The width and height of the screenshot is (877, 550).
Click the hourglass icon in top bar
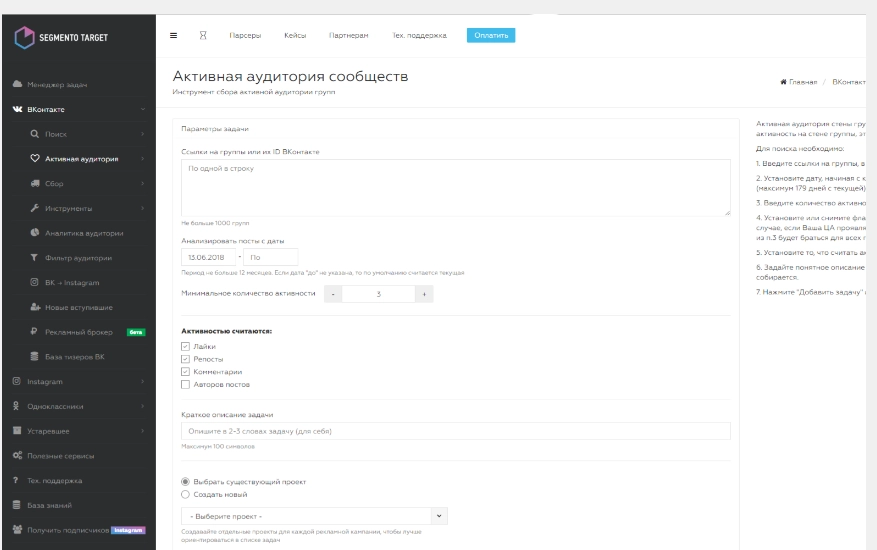(202, 35)
